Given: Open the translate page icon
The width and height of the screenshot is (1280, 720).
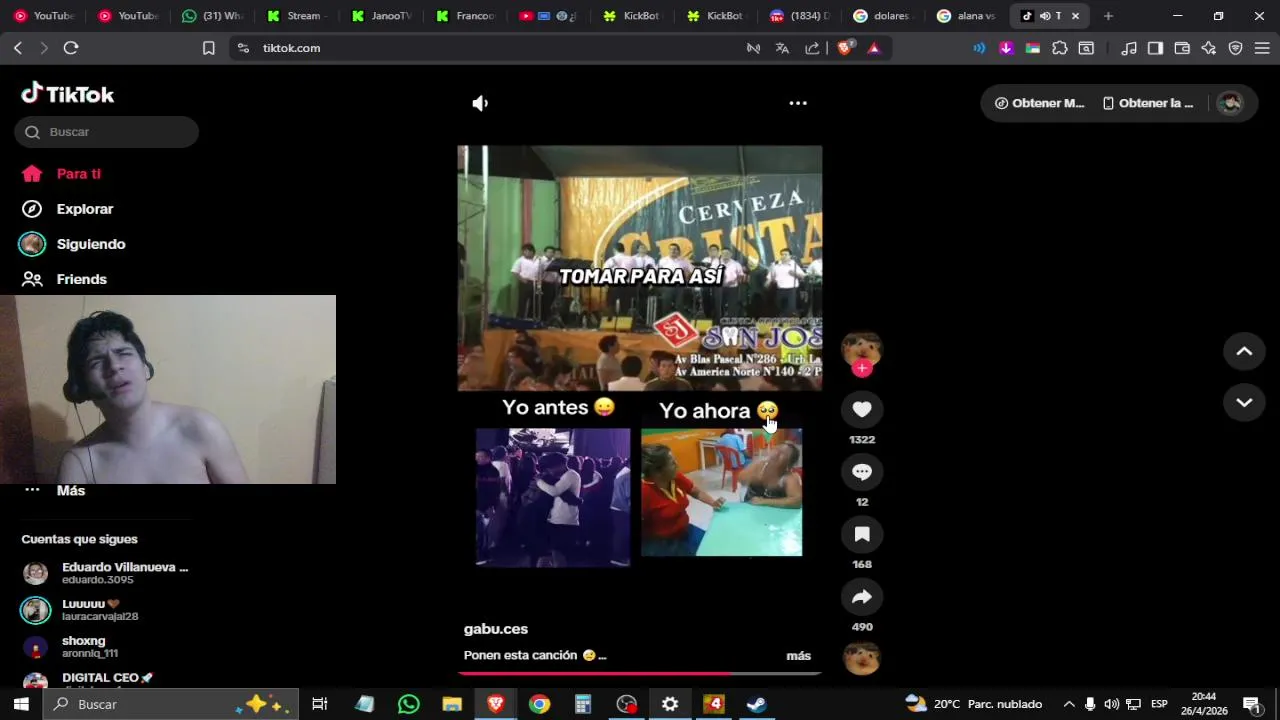Looking at the screenshot, I should (x=782, y=48).
